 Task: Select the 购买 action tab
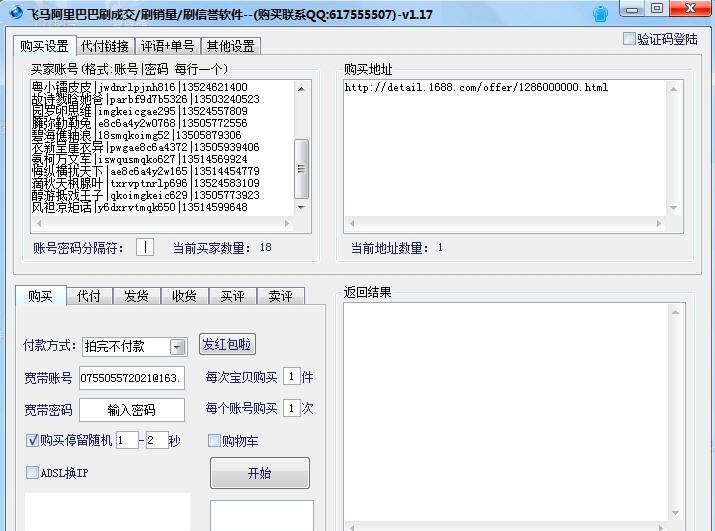(41, 296)
